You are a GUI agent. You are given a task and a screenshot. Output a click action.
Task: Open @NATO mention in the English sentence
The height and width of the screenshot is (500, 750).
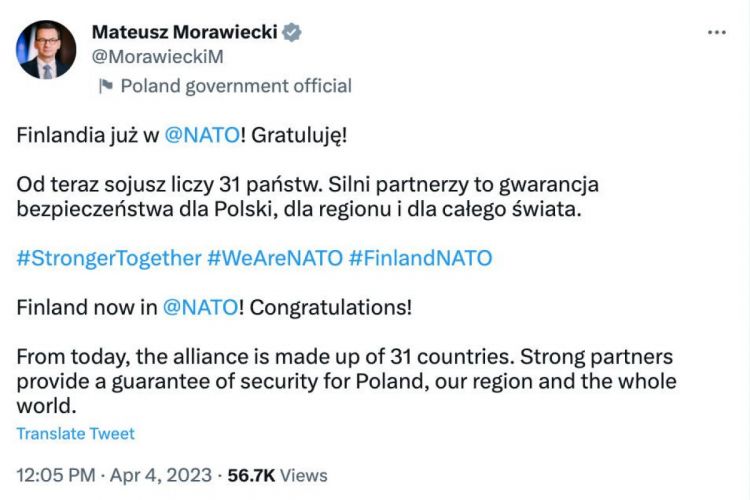tap(200, 307)
